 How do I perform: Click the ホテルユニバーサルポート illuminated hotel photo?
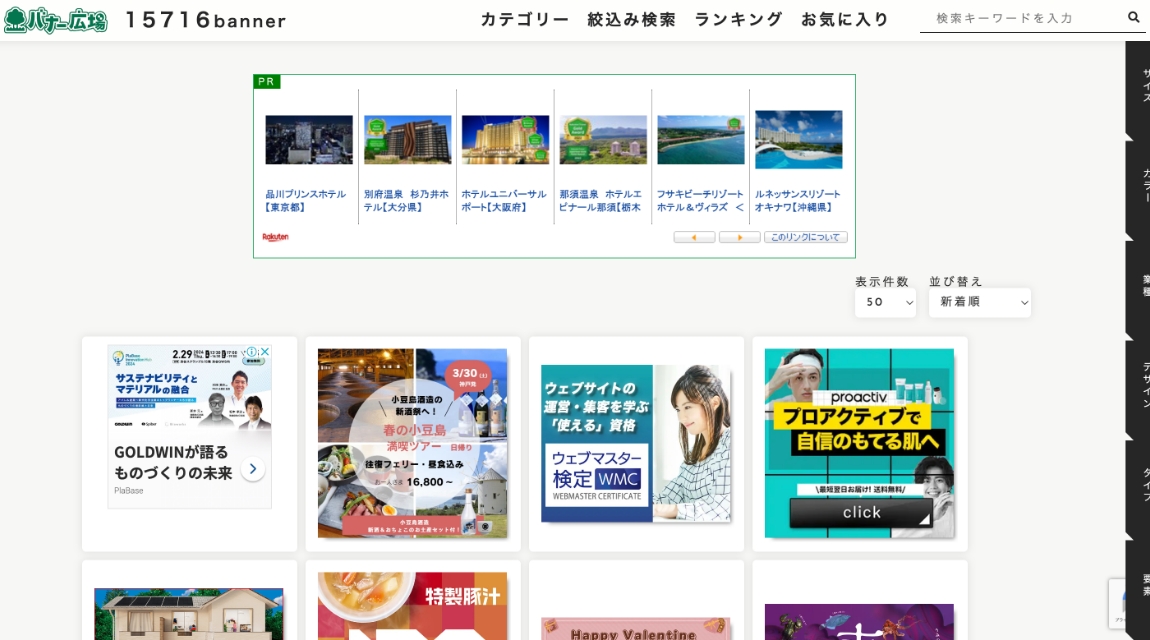[505, 139]
